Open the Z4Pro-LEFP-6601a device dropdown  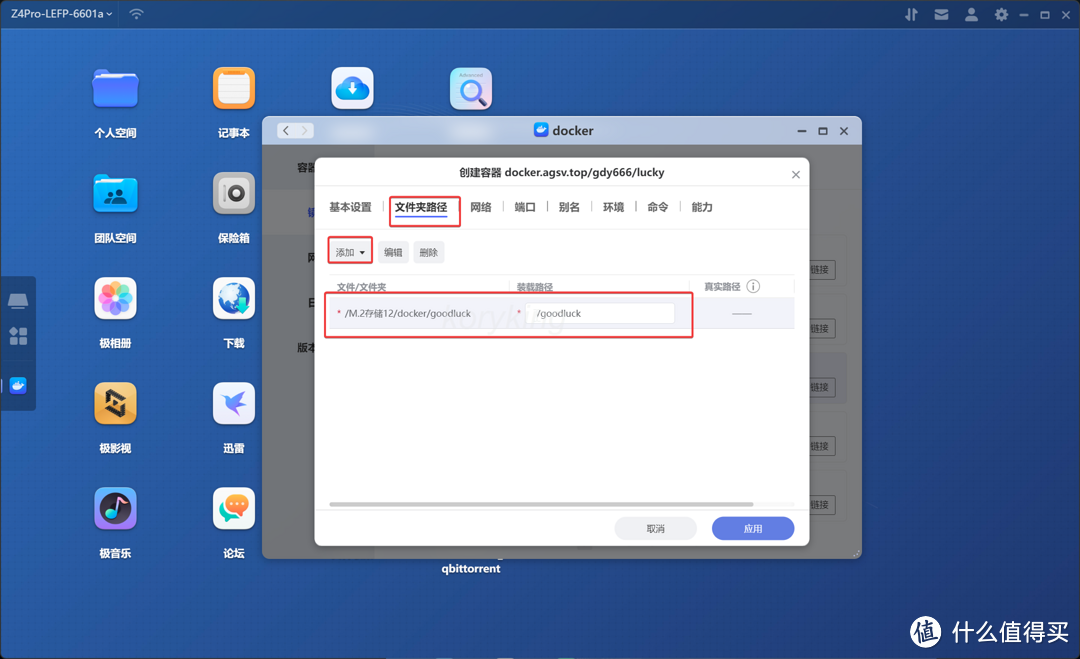point(60,14)
